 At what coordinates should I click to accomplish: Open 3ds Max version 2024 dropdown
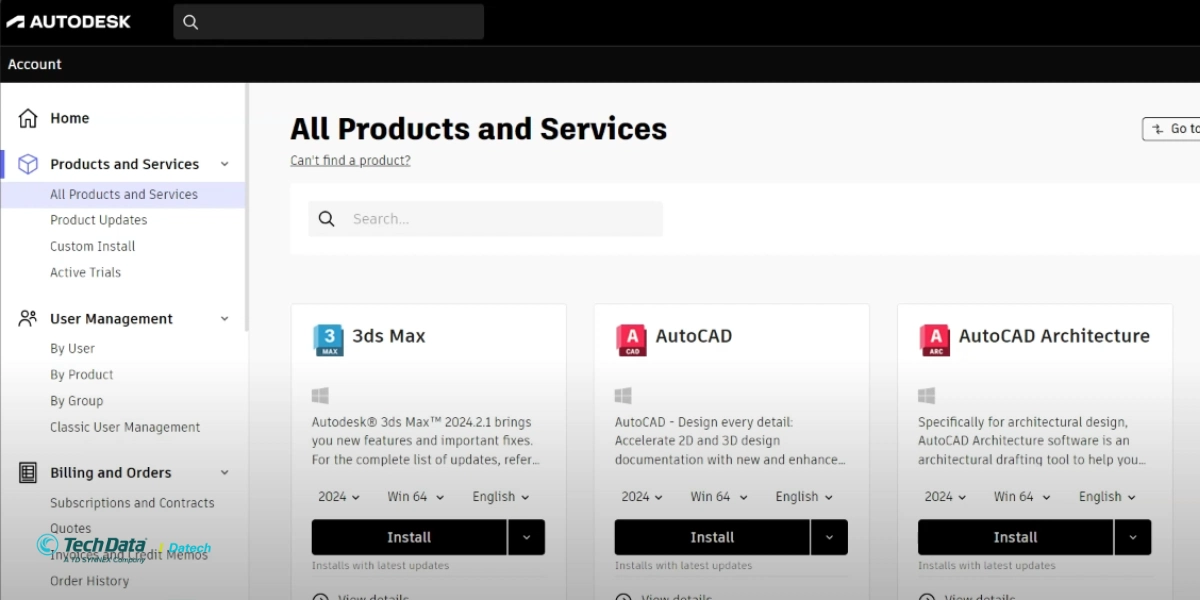[x=341, y=496]
